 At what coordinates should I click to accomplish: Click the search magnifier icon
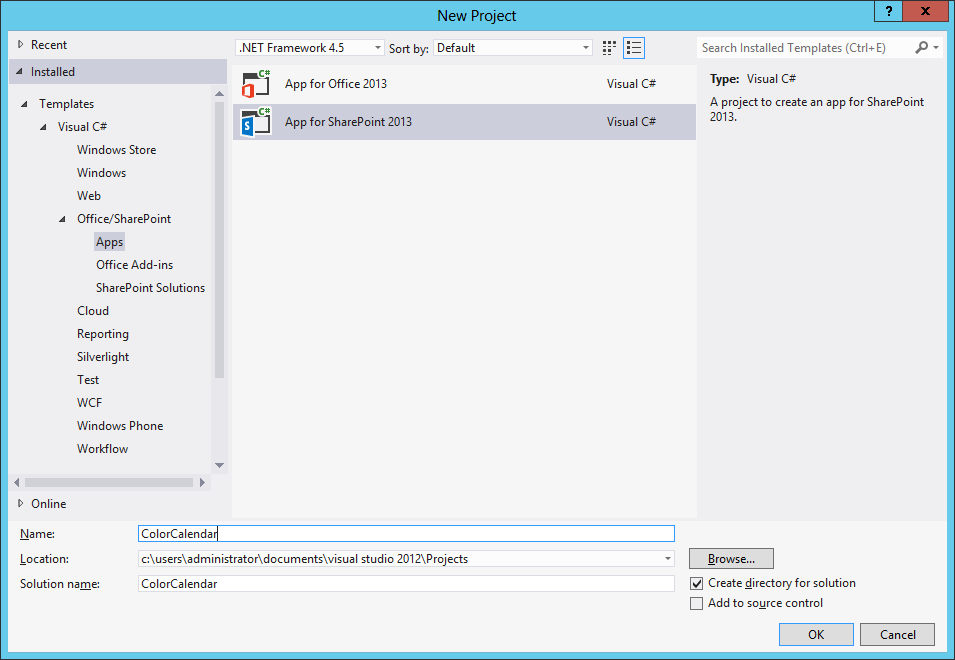pyautogui.click(x=921, y=47)
